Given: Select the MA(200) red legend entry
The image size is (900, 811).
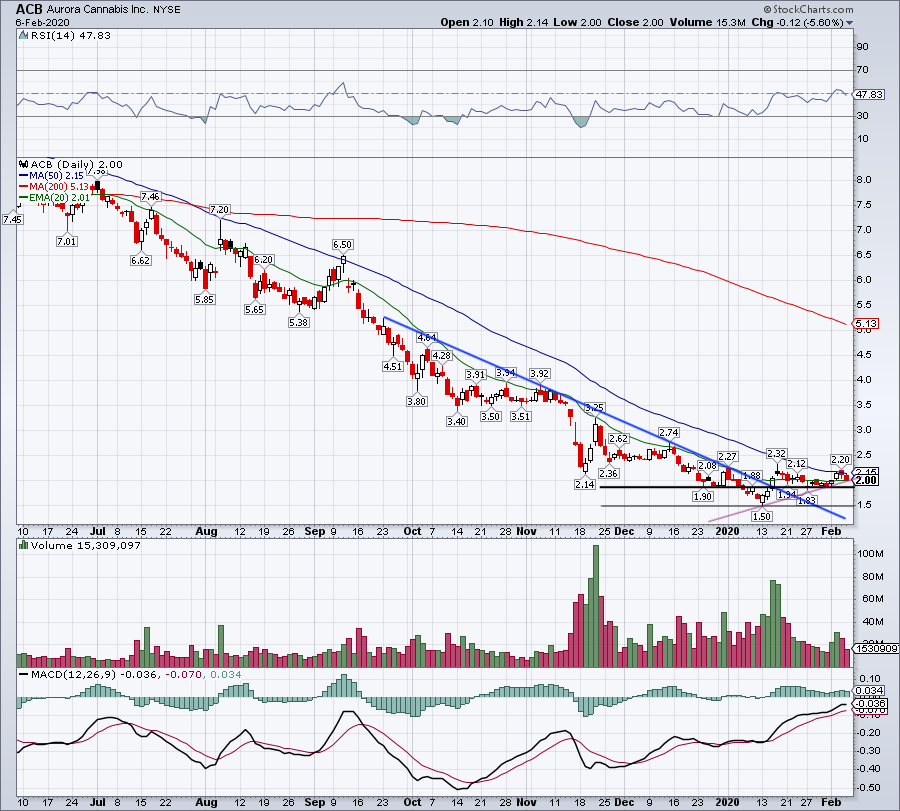Looking at the screenshot, I should coord(54,187).
